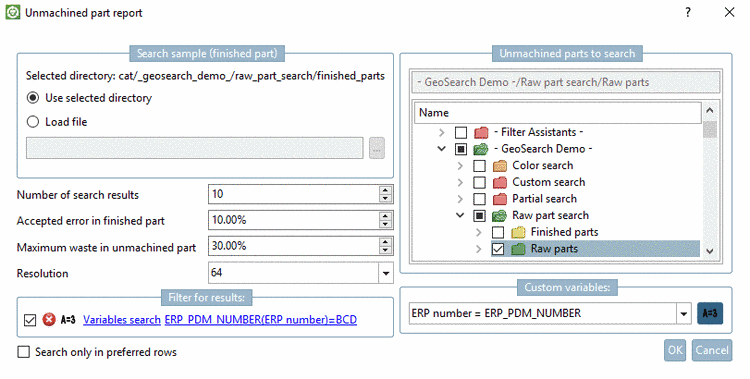Viewport: 750px width, 379px height.
Task: Open the Resolution dropdown
Action: (x=386, y=273)
